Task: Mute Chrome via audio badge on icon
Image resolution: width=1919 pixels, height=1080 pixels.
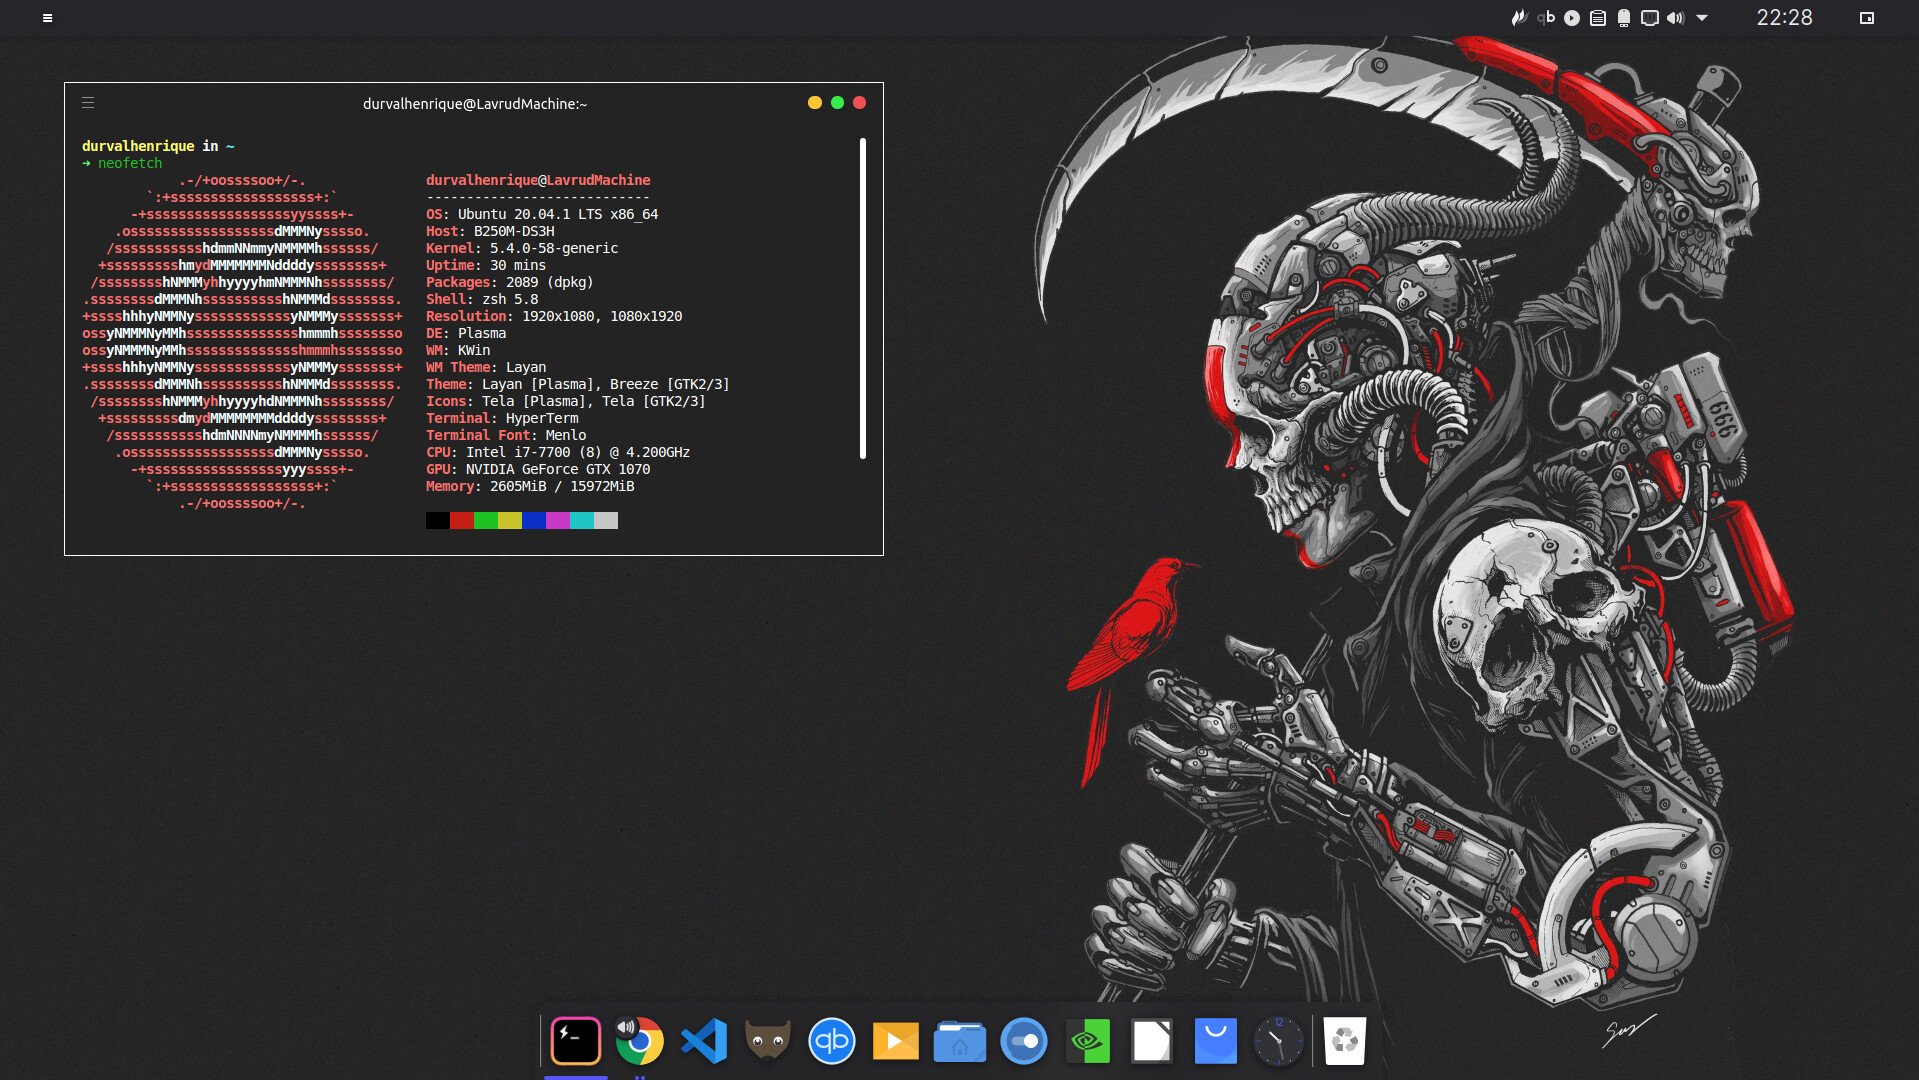Action: [x=626, y=1026]
